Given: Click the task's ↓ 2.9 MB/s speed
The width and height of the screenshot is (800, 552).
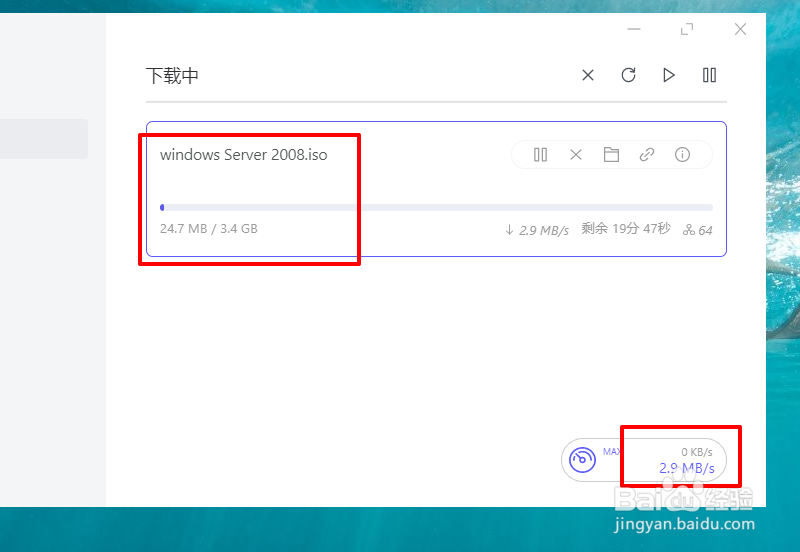Looking at the screenshot, I should tap(537, 230).
